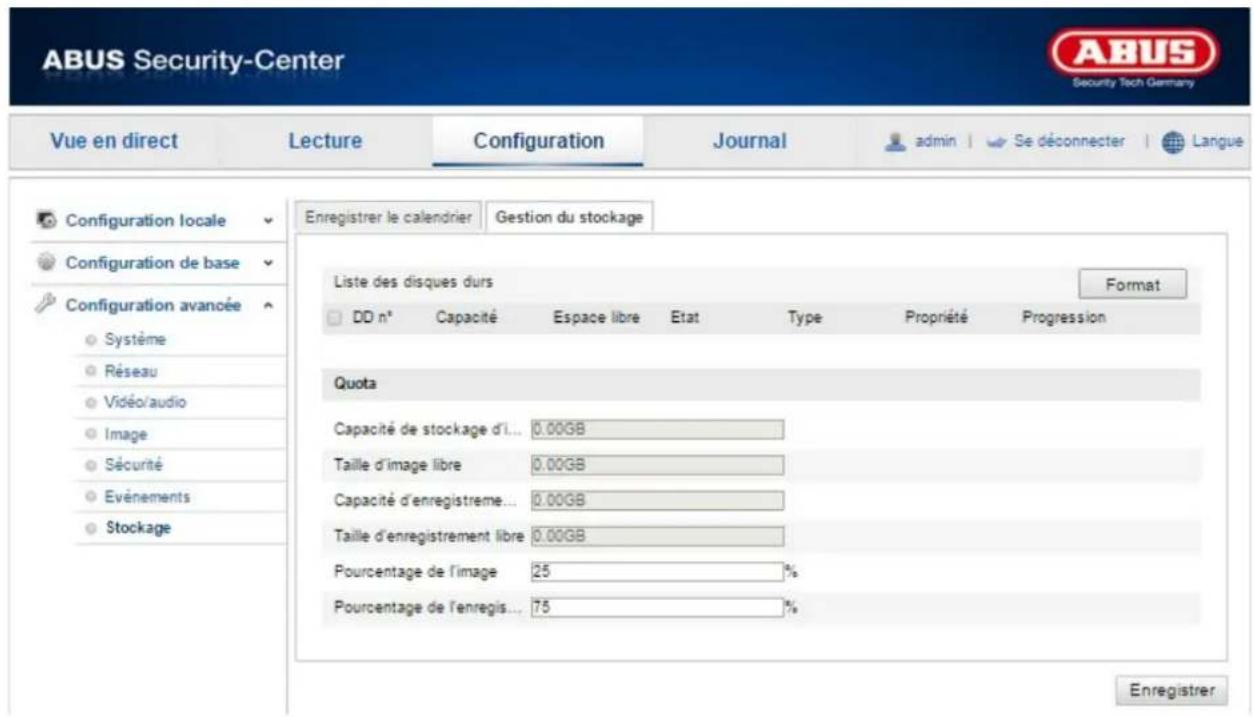Click the Configuration de base gear icon
Viewport: 1254px width, 717px height.
pyautogui.click(x=45, y=263)
